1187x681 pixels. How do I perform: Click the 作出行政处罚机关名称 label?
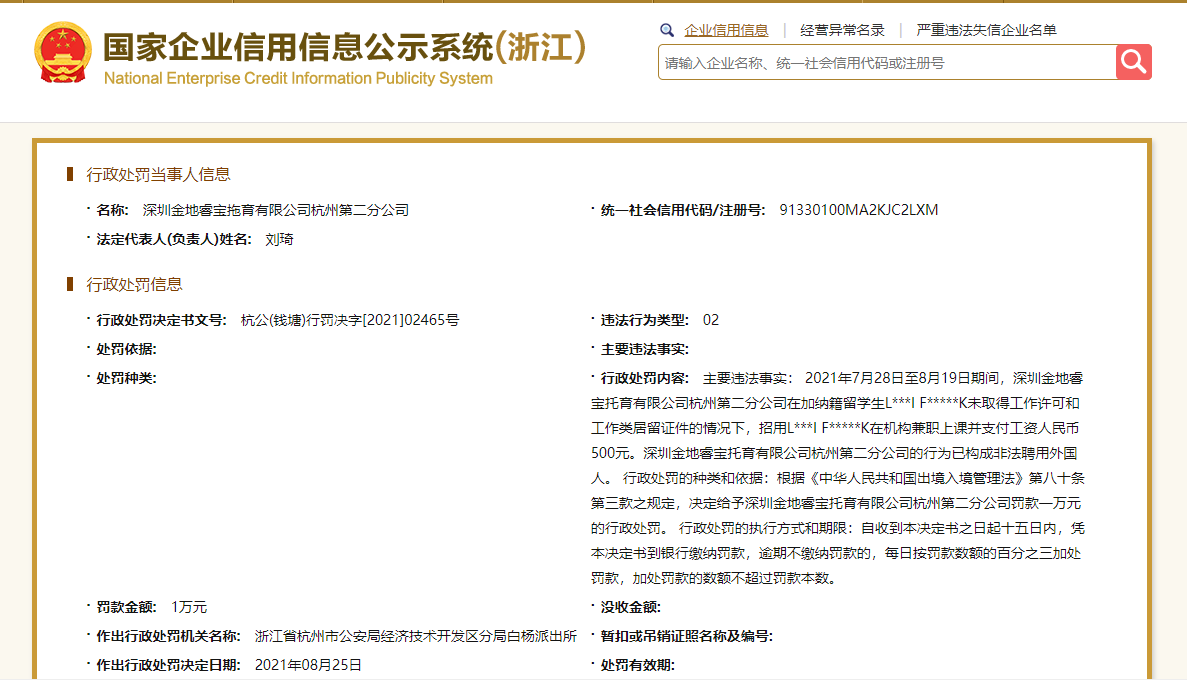pos(168,636)
